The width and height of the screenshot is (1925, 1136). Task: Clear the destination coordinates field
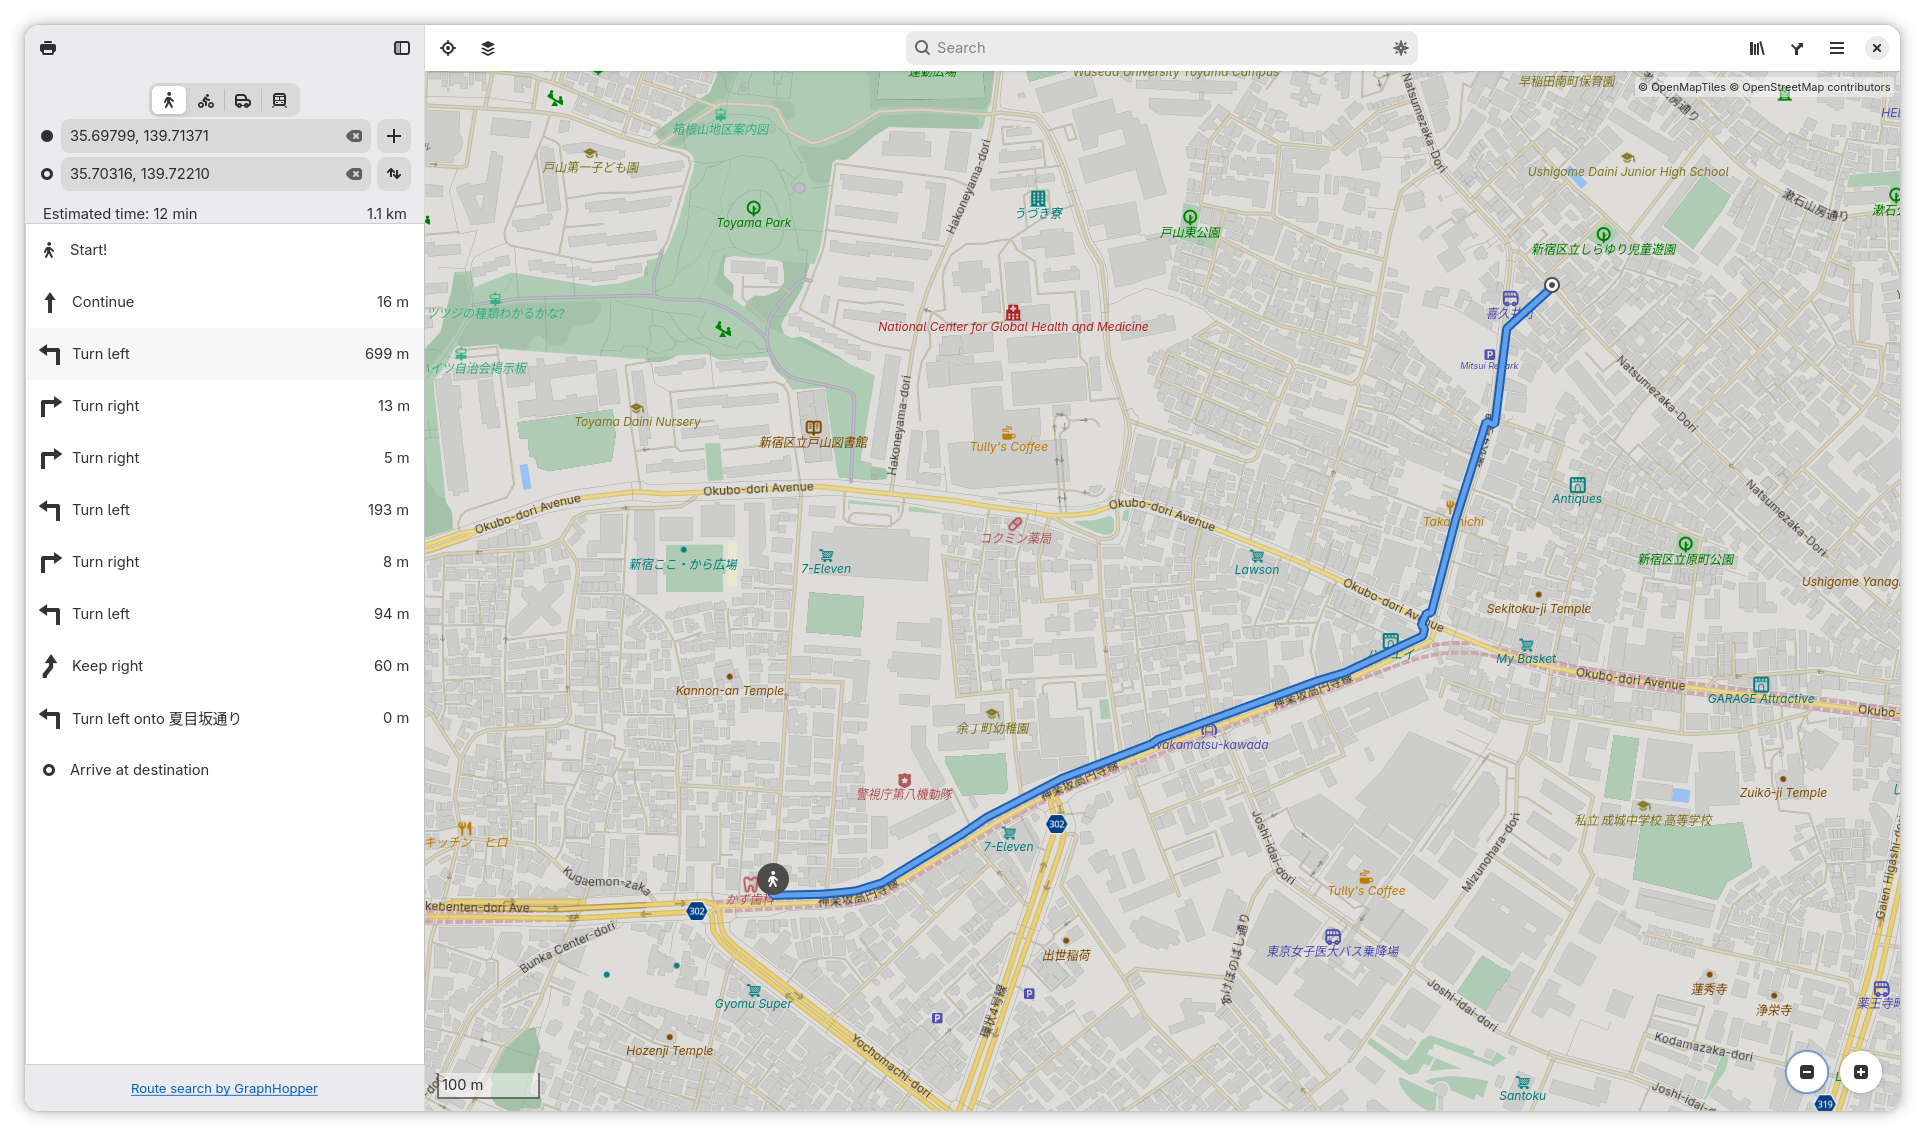(x=354, y=174)
